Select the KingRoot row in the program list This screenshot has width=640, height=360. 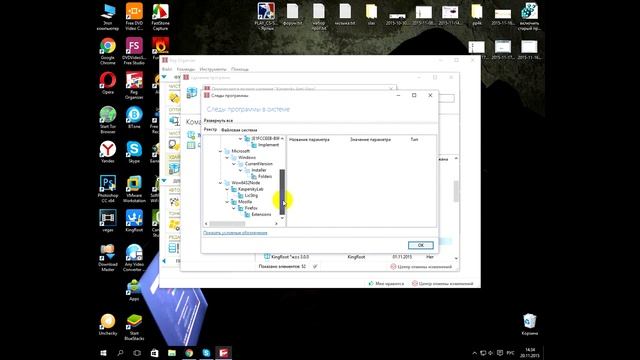point(355,257)
